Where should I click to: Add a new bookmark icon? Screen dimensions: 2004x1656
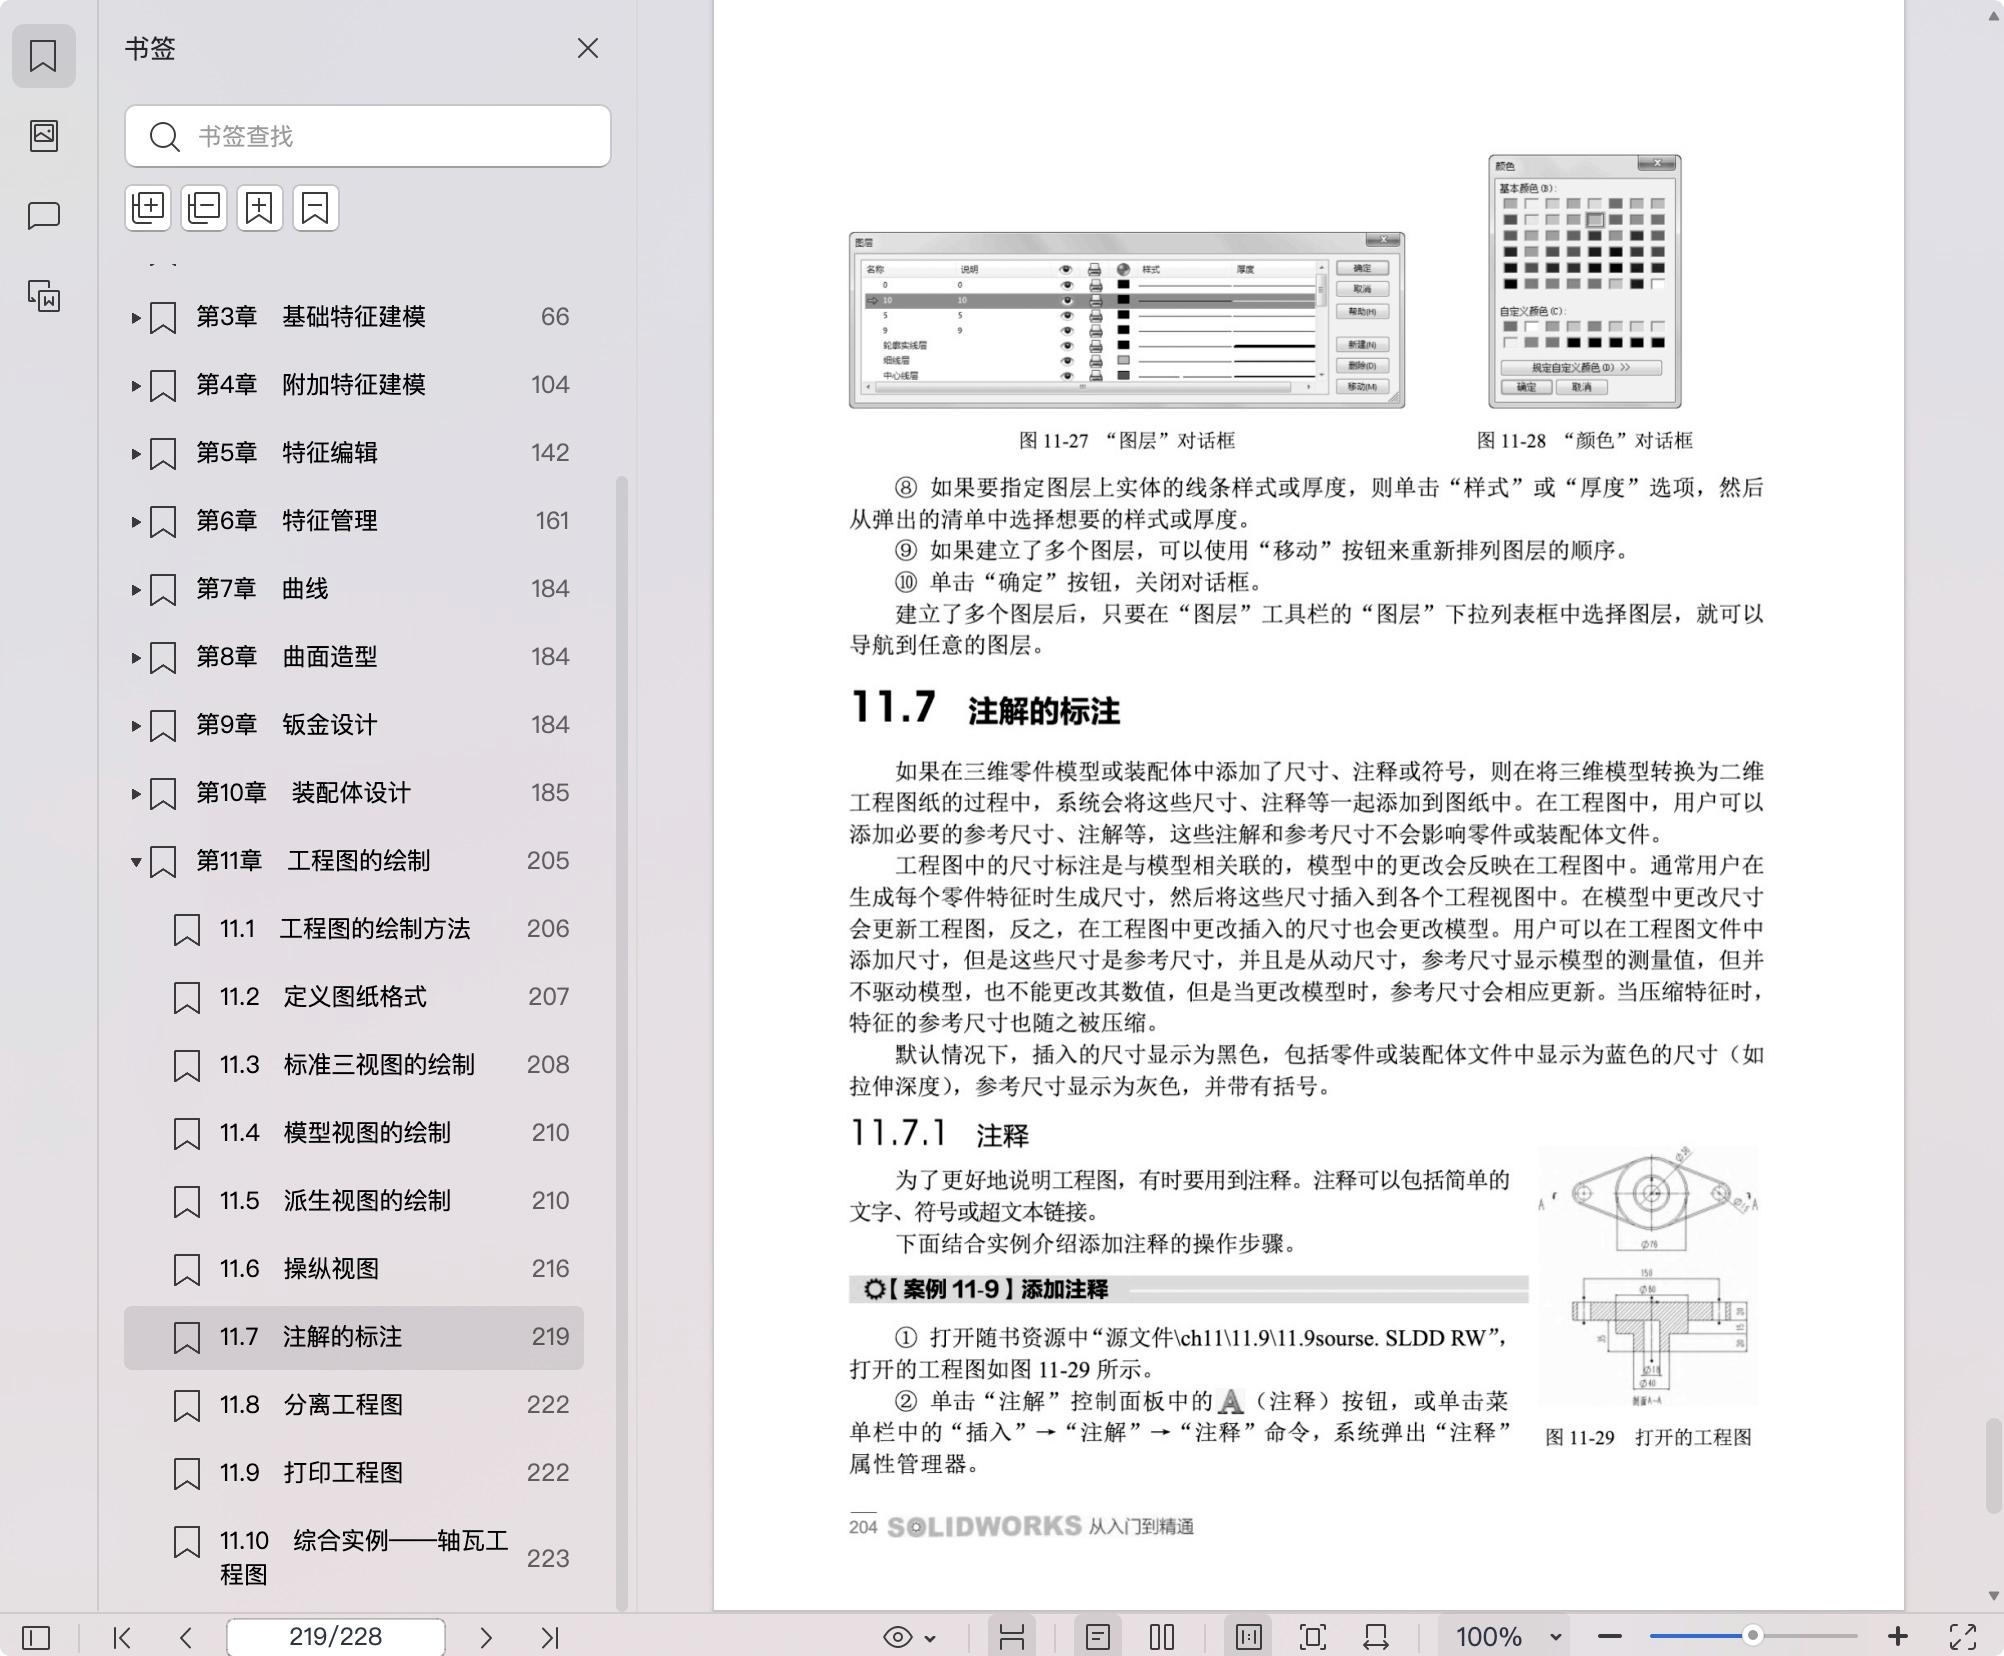click(x=260, y=208)
